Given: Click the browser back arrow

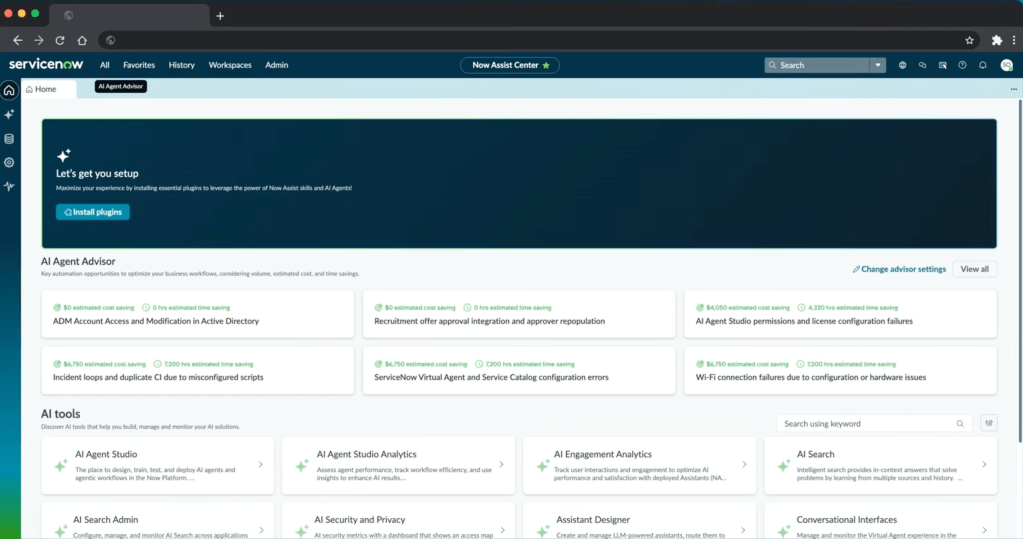Looking at the screenshot, I should point(18,40).
